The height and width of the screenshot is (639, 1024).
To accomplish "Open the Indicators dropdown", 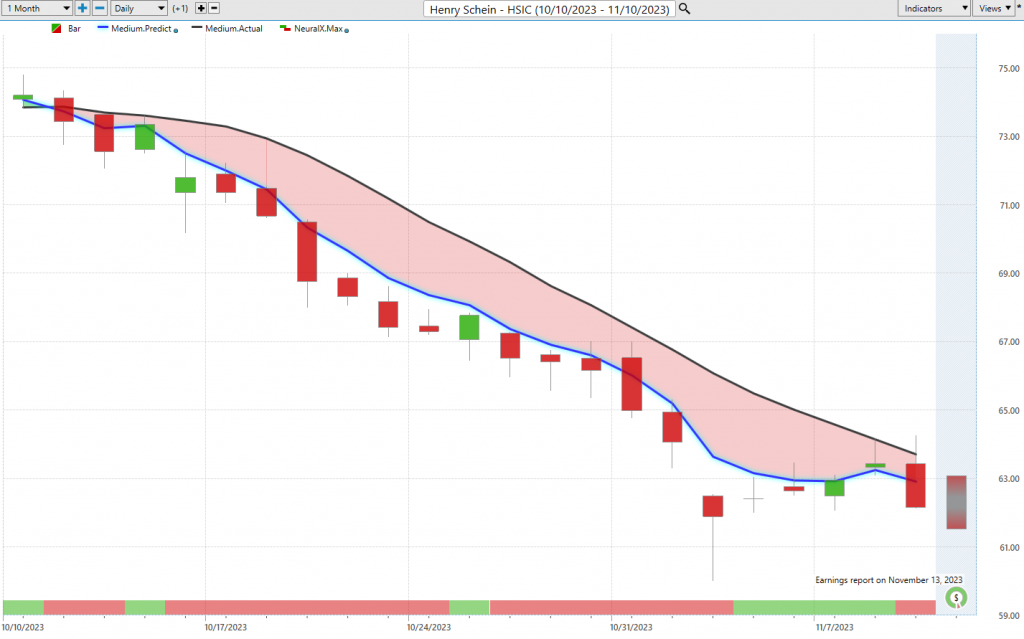I will coord(934,8).
